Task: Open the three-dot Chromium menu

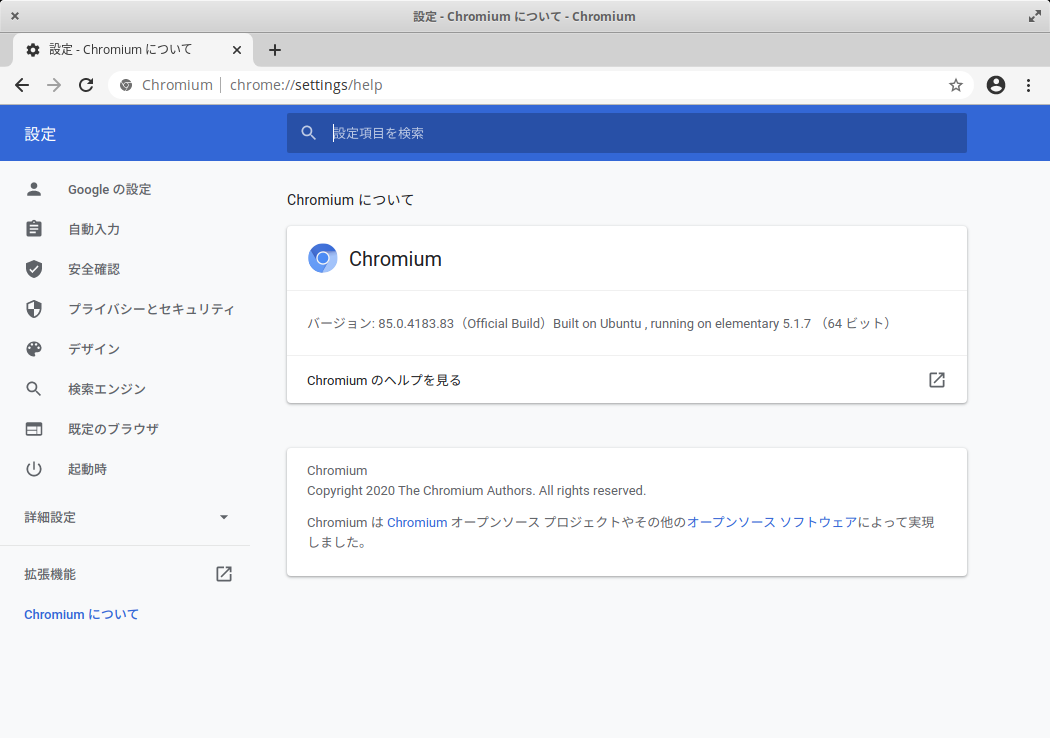Action: tap(1029, 85)
